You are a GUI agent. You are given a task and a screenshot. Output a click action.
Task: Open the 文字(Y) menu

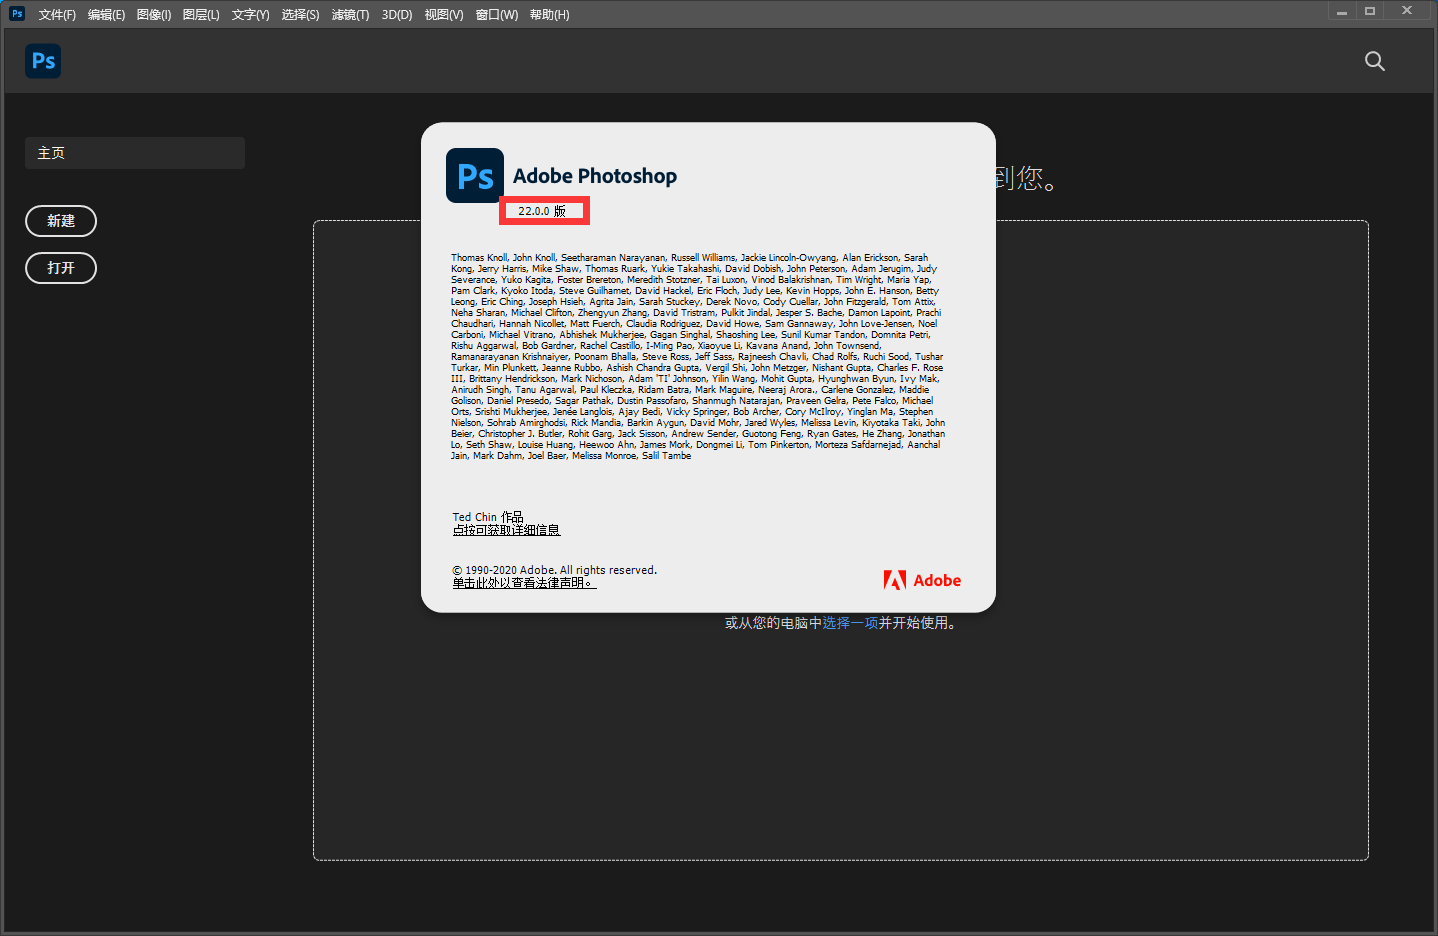[250, 15]
